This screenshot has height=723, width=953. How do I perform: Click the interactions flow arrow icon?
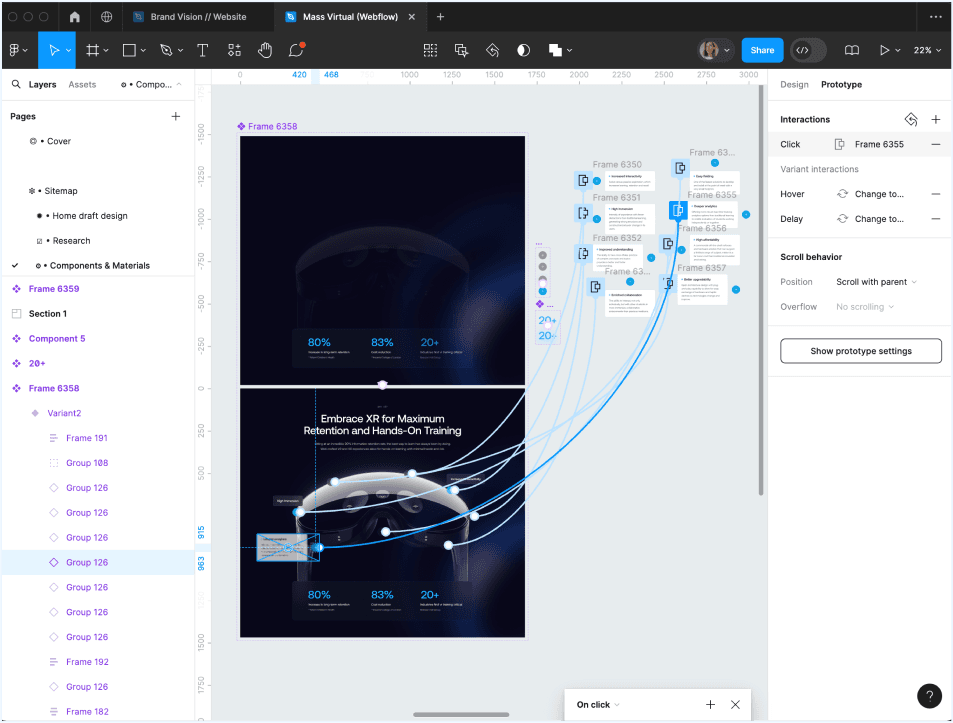[x=910, y=119]
